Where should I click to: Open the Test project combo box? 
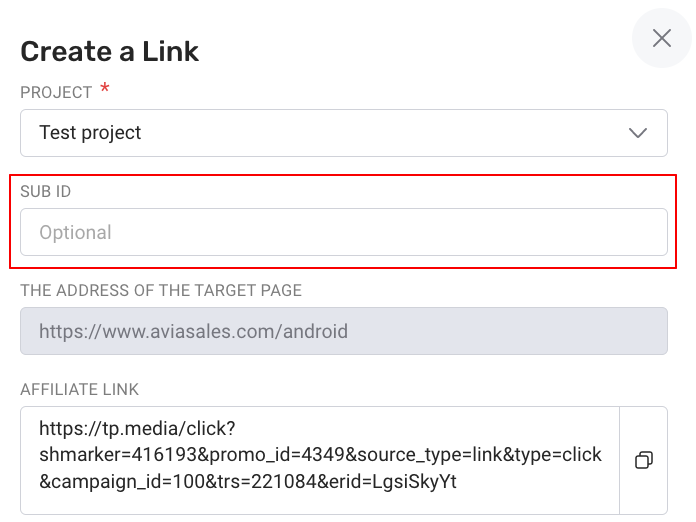coord(344,133)
